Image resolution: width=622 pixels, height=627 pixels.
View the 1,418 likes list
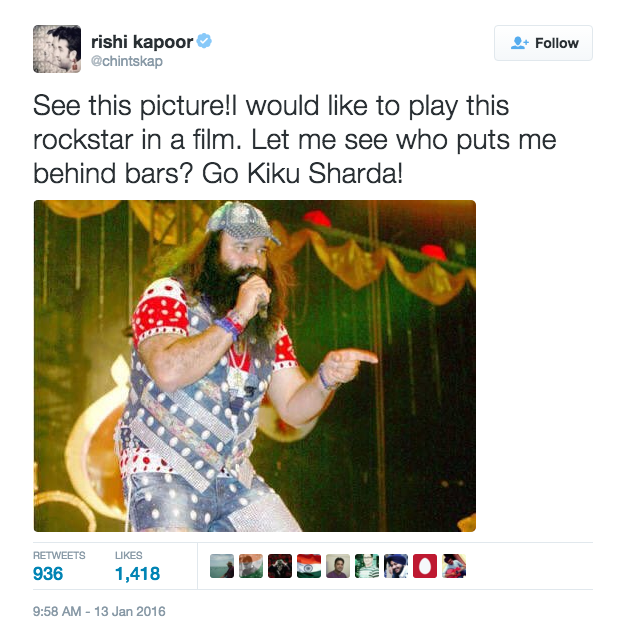137,573
